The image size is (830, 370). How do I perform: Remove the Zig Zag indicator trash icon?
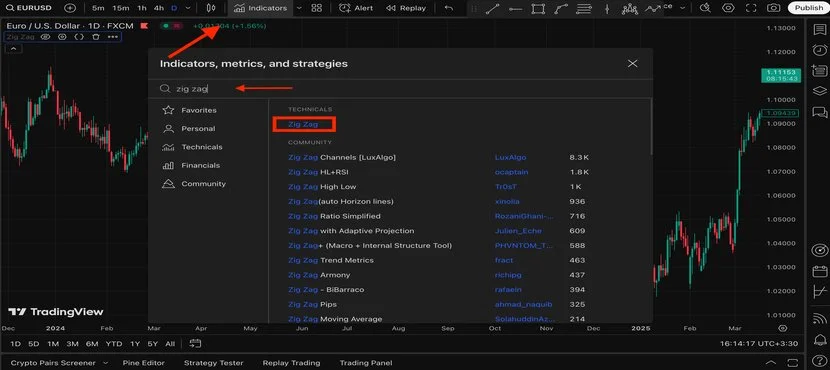pyautogui.click(x=96, y=37)
